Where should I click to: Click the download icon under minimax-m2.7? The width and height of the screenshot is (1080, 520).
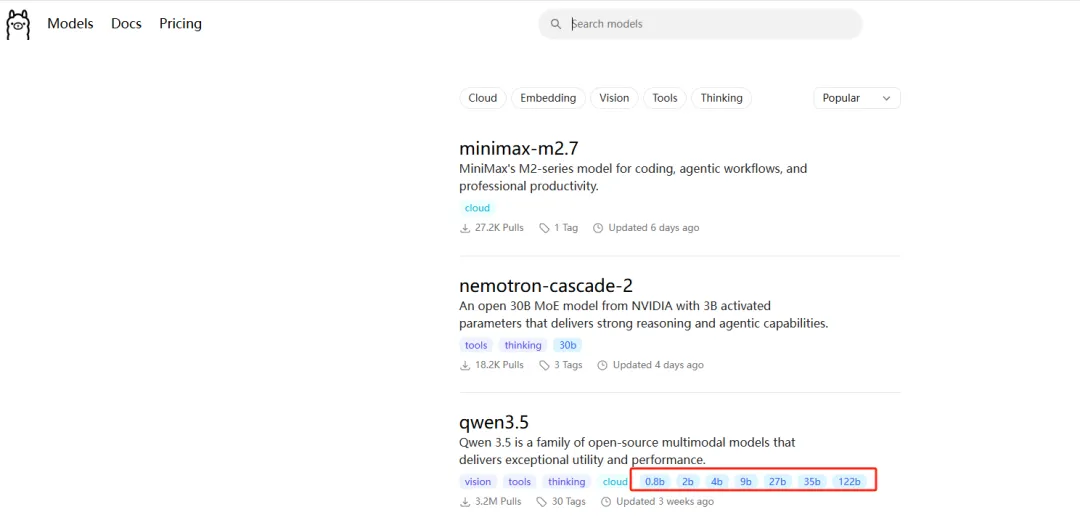(465, 228)
